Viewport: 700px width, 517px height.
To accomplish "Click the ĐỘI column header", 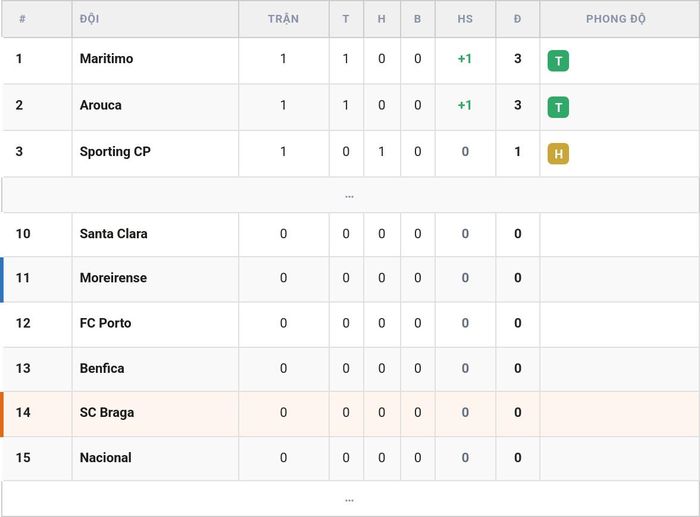I will 89,19.
